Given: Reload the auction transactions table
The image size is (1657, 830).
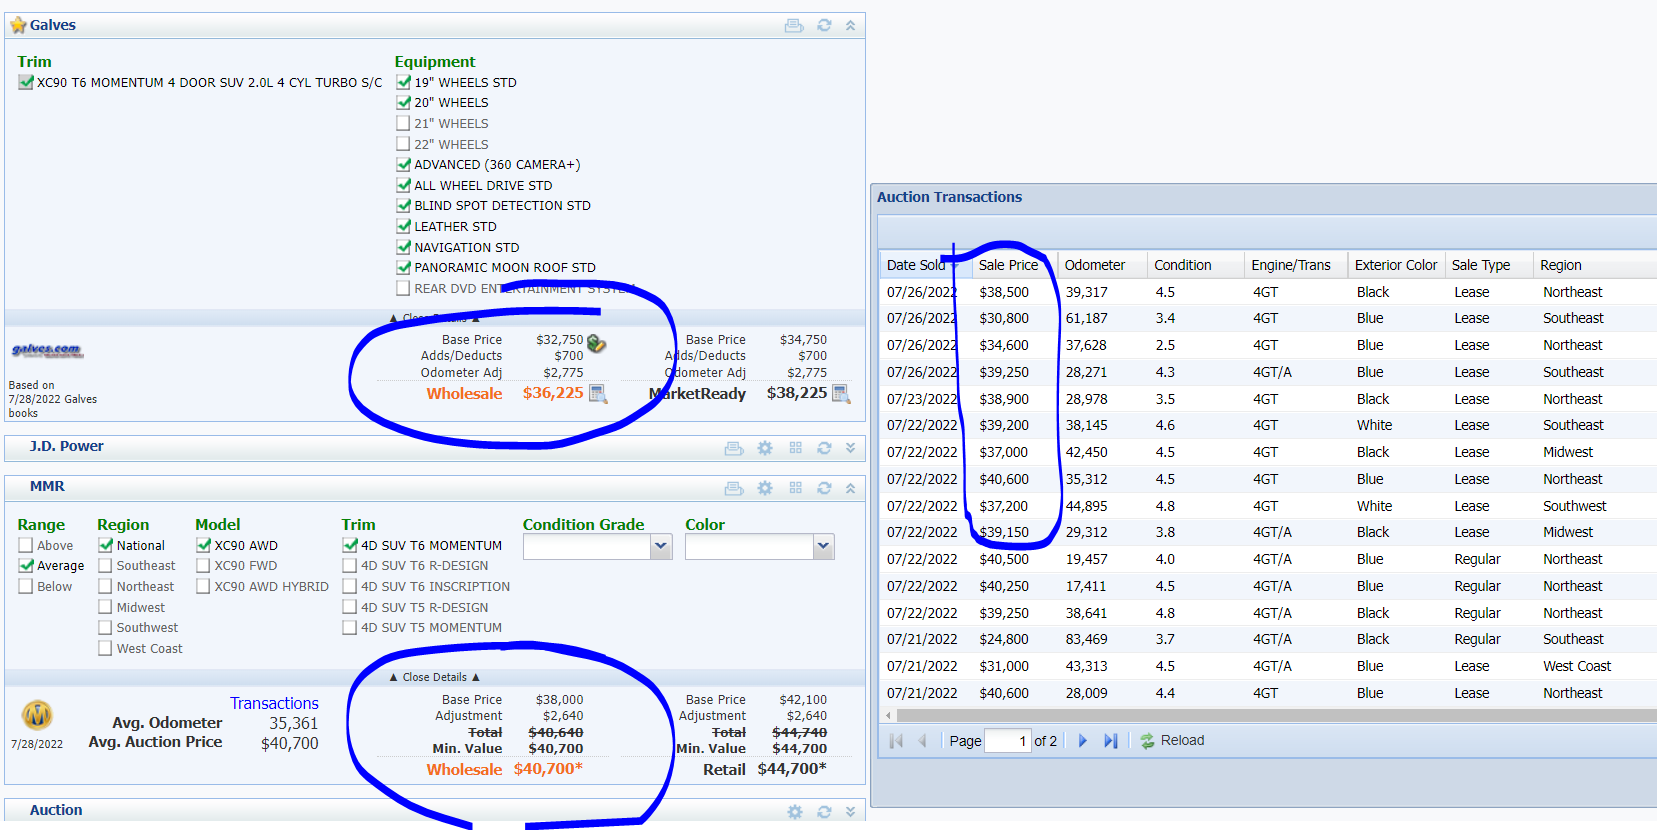Looking at the screenshot, I should coord(1172,741).
